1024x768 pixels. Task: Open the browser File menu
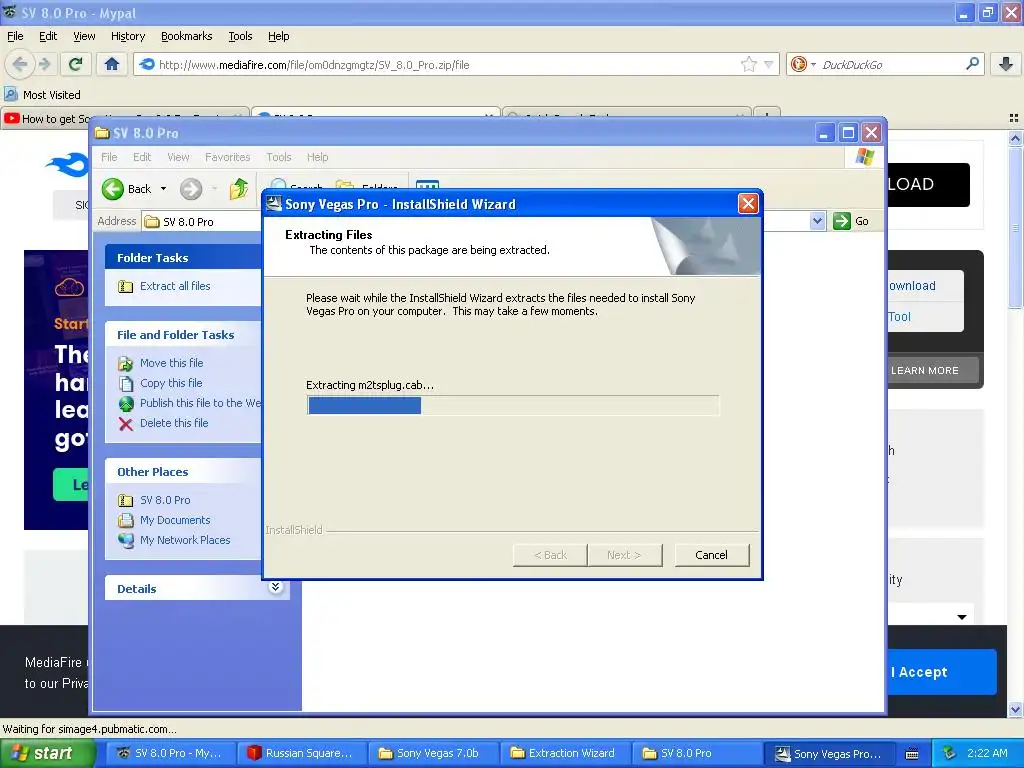[x=15, y=36]
